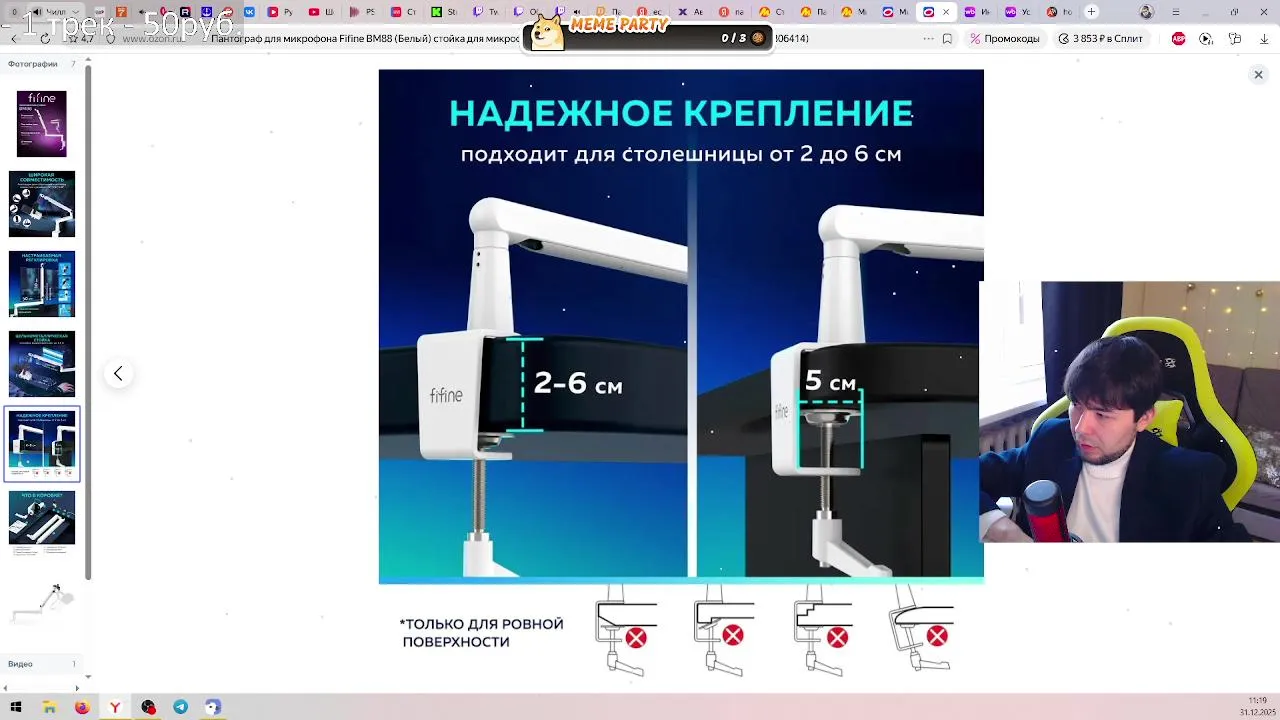Launch Firefox from the taskbar
Viewport: 1280px width, 720px height.
coord(82,707)
